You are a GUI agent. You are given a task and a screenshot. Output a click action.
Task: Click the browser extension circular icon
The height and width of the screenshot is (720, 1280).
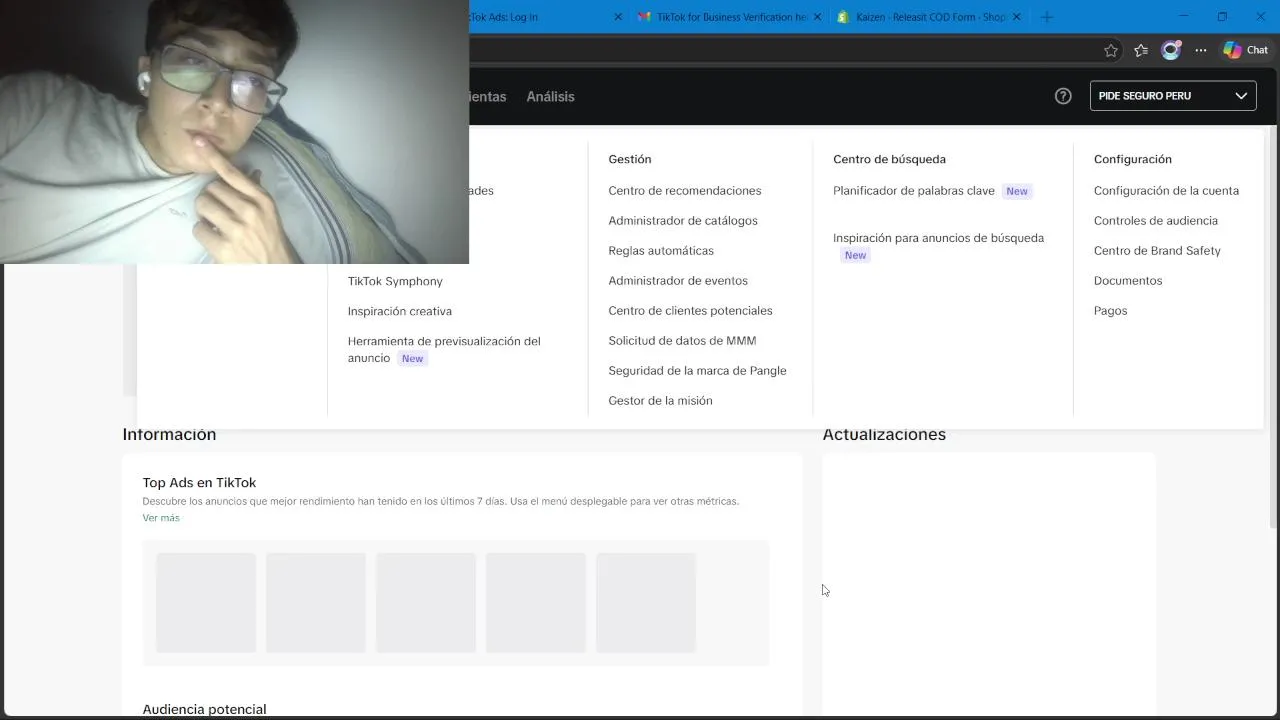point(1171,50)
